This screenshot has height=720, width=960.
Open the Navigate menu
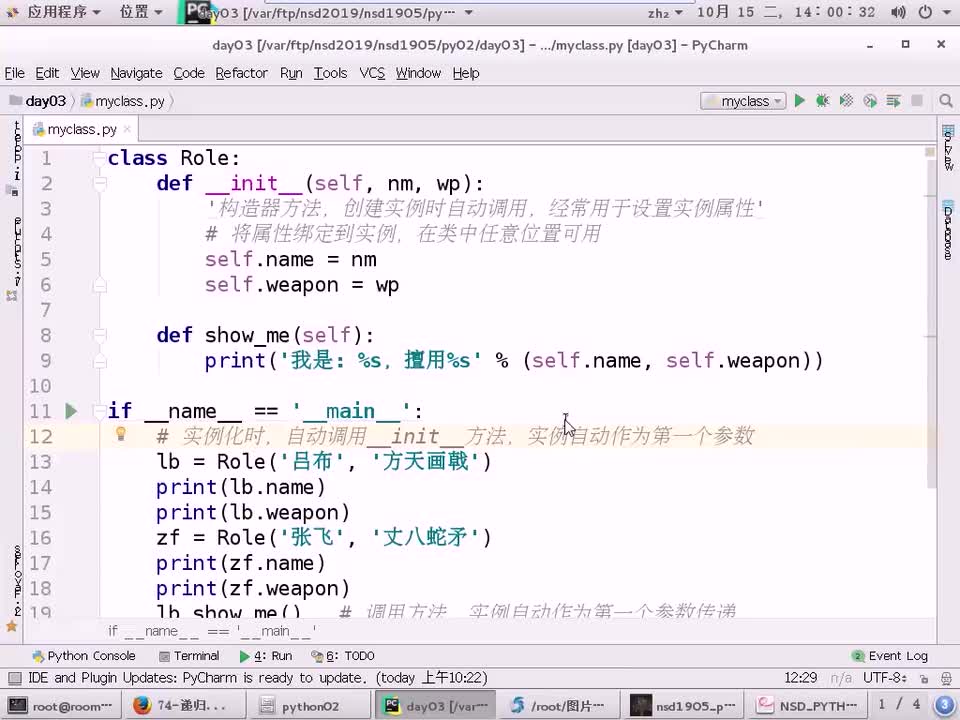(x=136, y=73)
